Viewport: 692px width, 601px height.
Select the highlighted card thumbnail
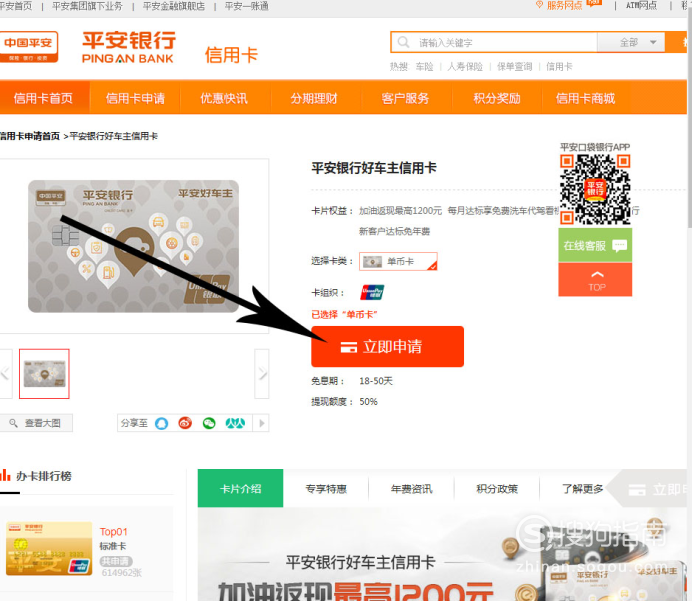click(x=44, y=374)
